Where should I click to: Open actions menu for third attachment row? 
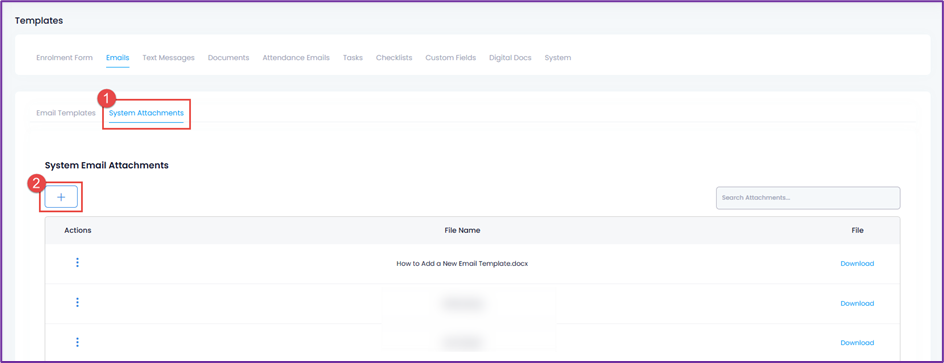77,343
